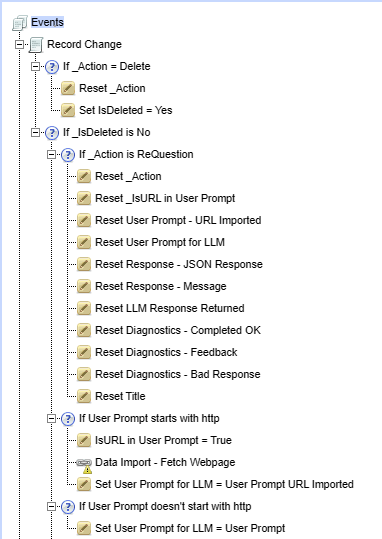Collapse the If _Action is ReQuestion branch
Viewport: 382px width, 539px height.
[x=52, y=155]
